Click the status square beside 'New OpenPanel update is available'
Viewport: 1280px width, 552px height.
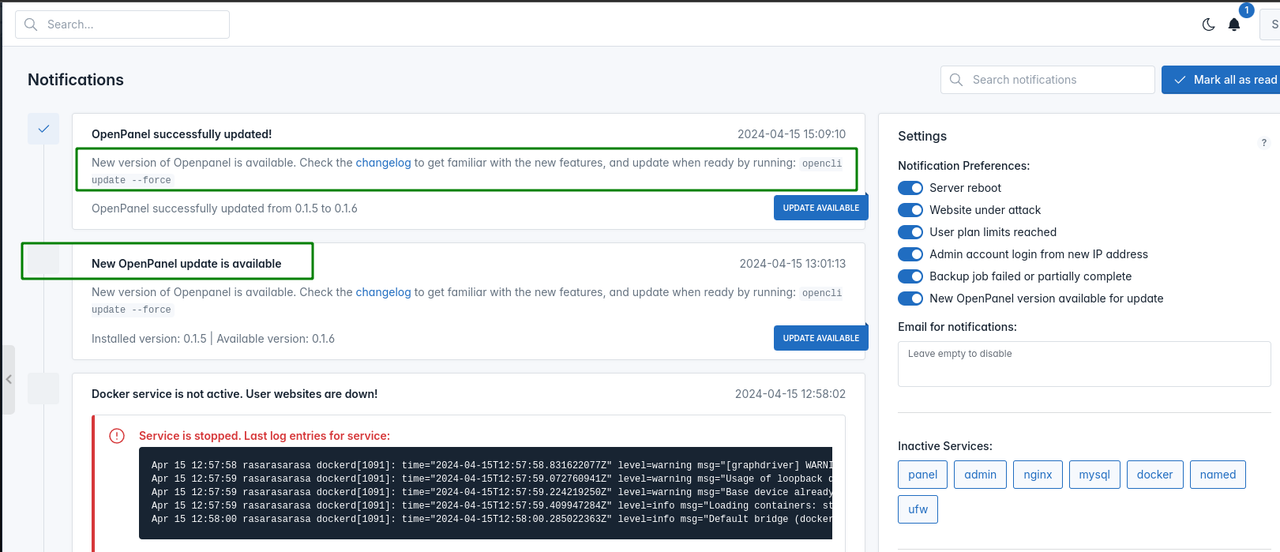point(43,260)
